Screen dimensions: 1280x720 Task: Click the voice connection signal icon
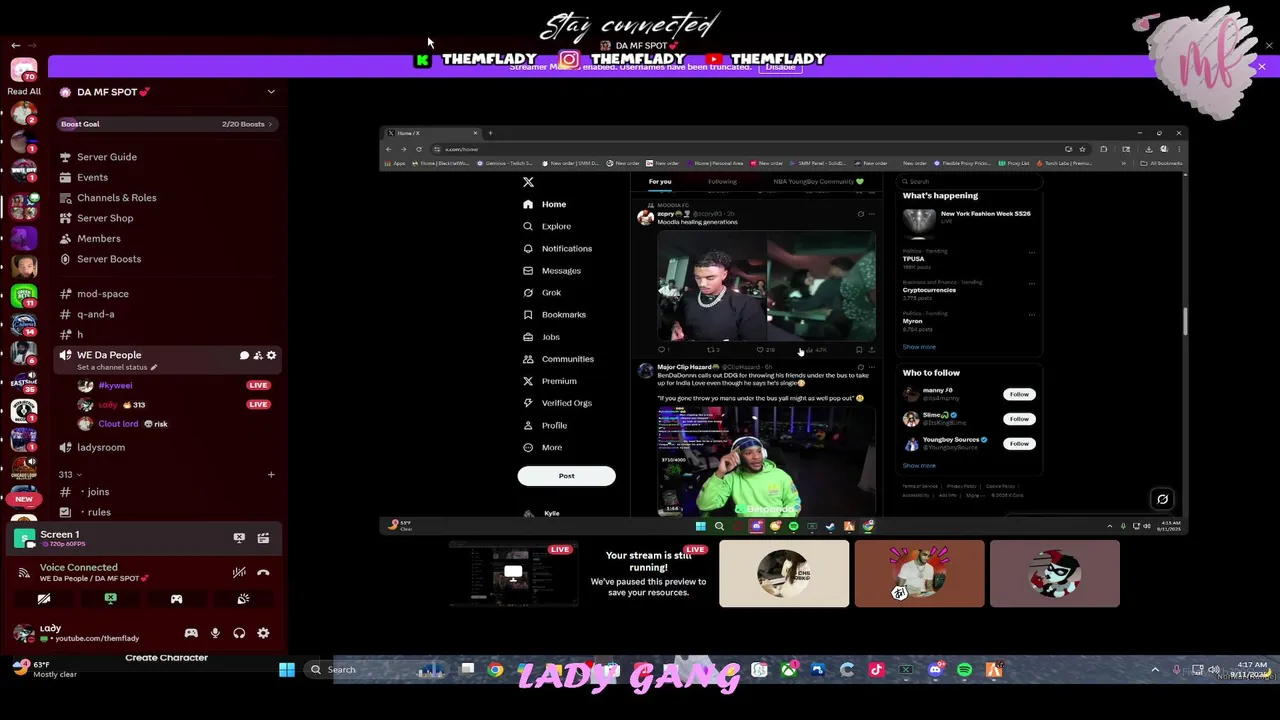click(24, 573)
